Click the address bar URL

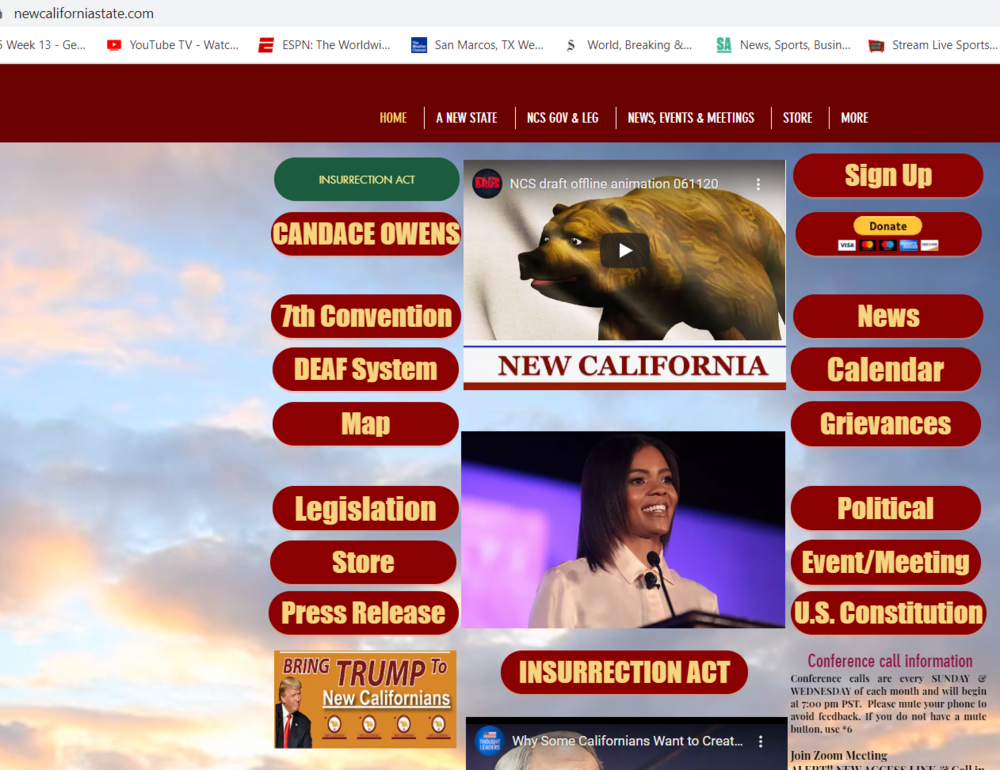click(x=84, y=13)
